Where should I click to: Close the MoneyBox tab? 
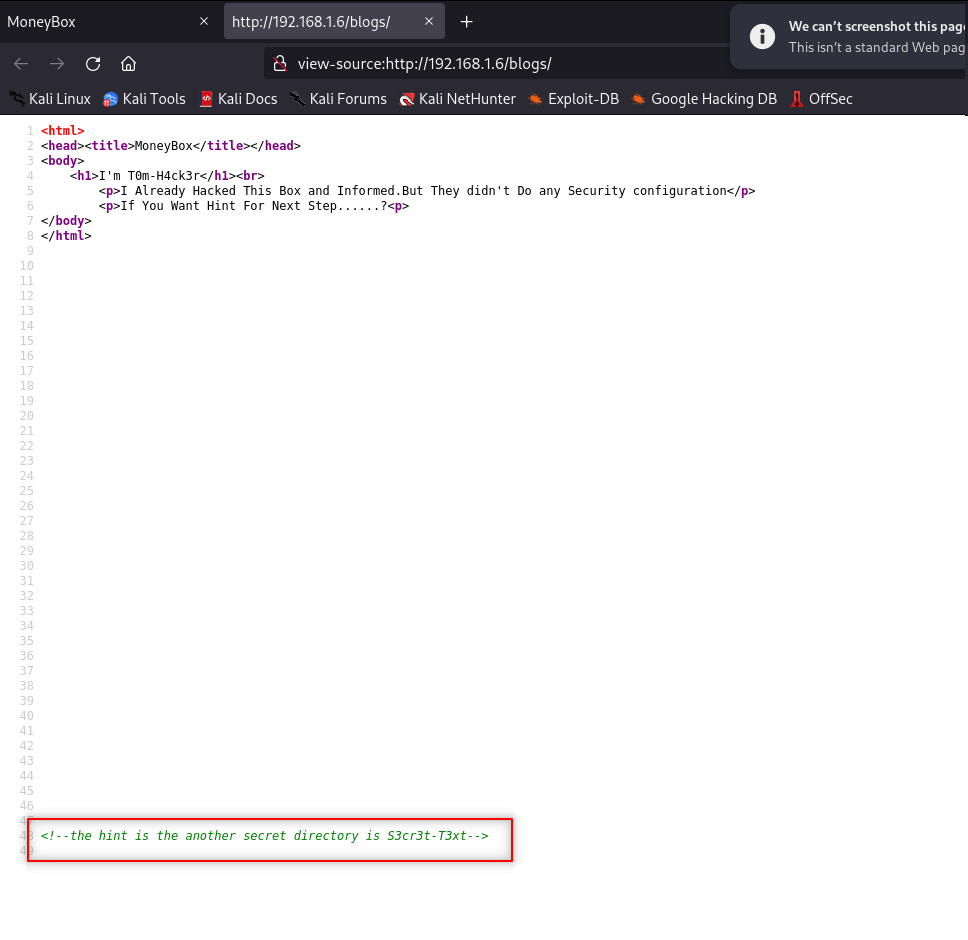204,22
